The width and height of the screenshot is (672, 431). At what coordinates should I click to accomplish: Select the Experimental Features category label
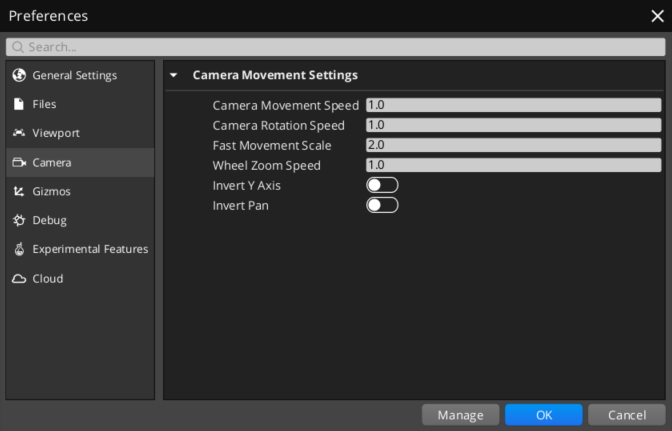click(x=90, y=249)
